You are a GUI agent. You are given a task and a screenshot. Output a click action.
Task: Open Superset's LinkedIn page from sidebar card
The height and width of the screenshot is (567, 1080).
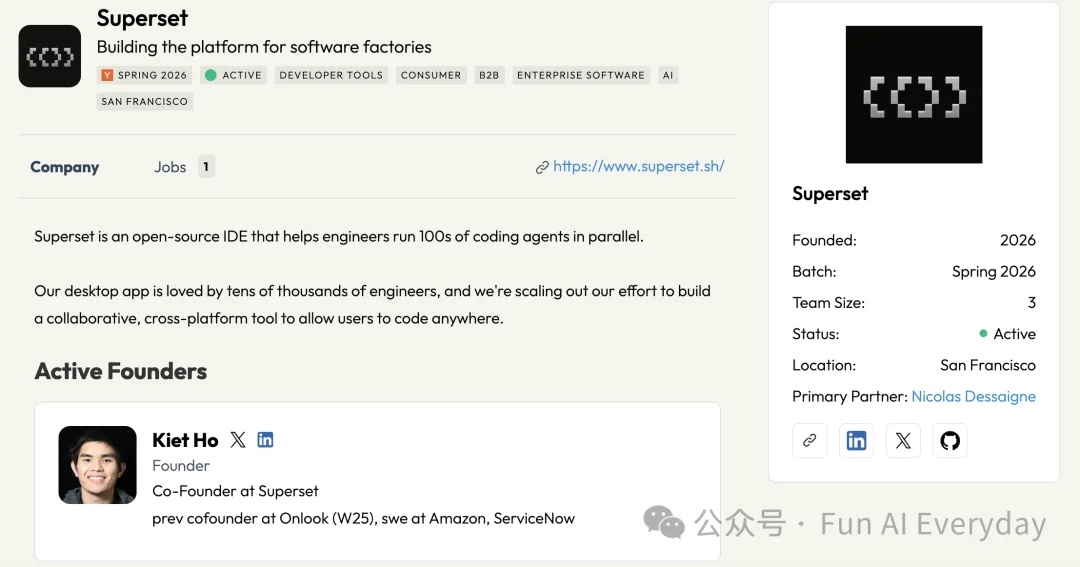pyautogui.click(x=856, y=440)
